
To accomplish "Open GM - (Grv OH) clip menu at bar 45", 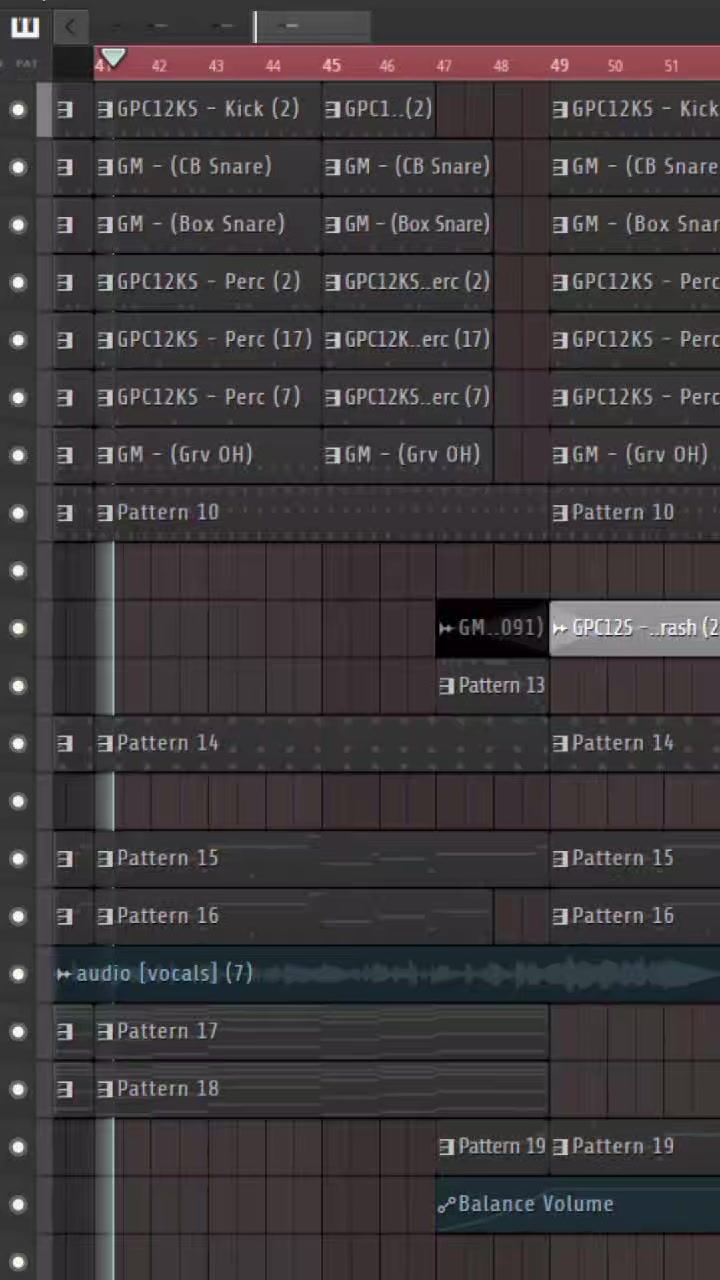I will [x=333, y=455].
